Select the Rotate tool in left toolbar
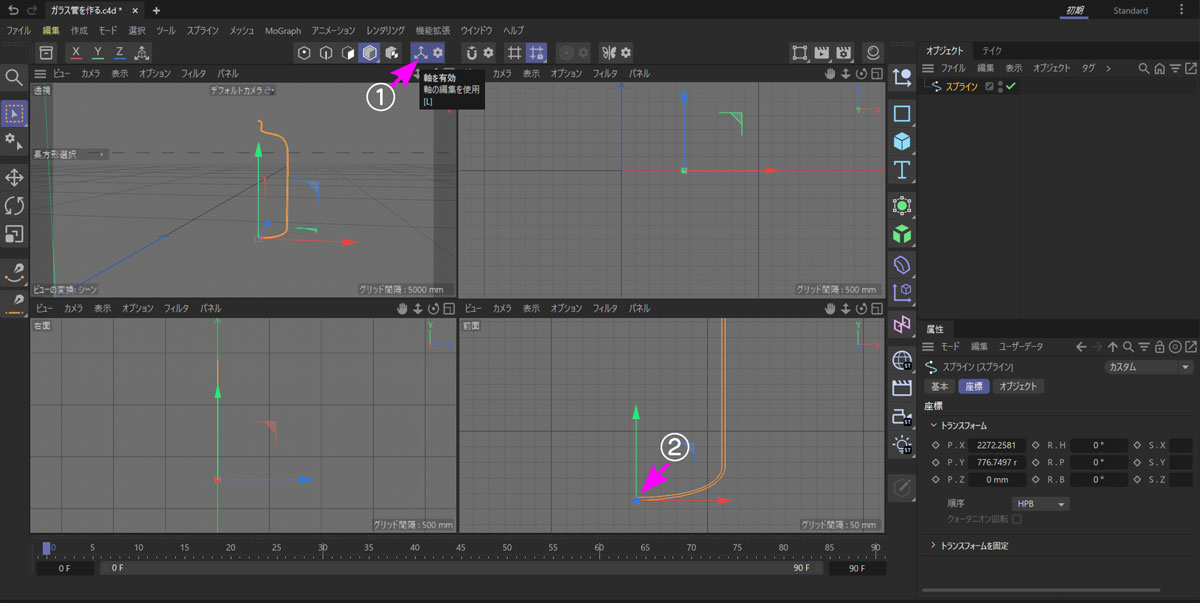Viewport: 1200px width, 603px height. pyautogui.click(x=15, y=206)
